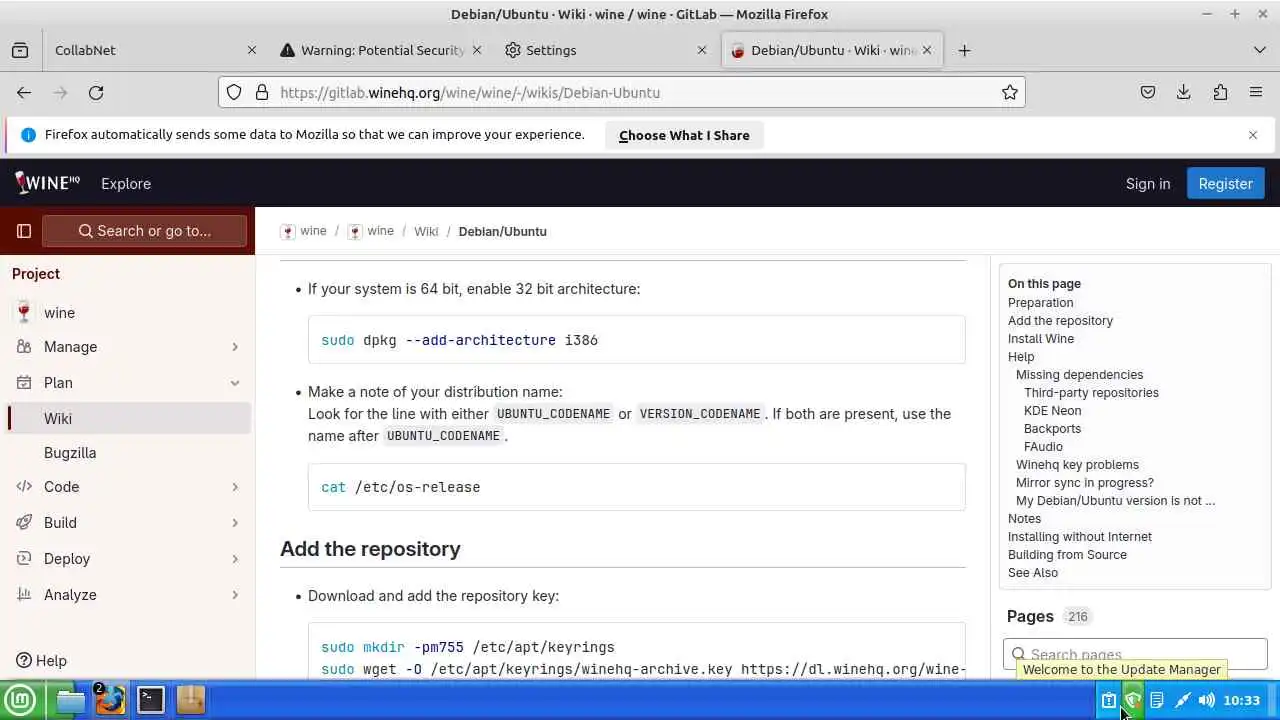Image resolution: width=1280 pixels, height=720 pixels.
Task: Jump to Winehq key problems section
Action: coord(1077,465)
